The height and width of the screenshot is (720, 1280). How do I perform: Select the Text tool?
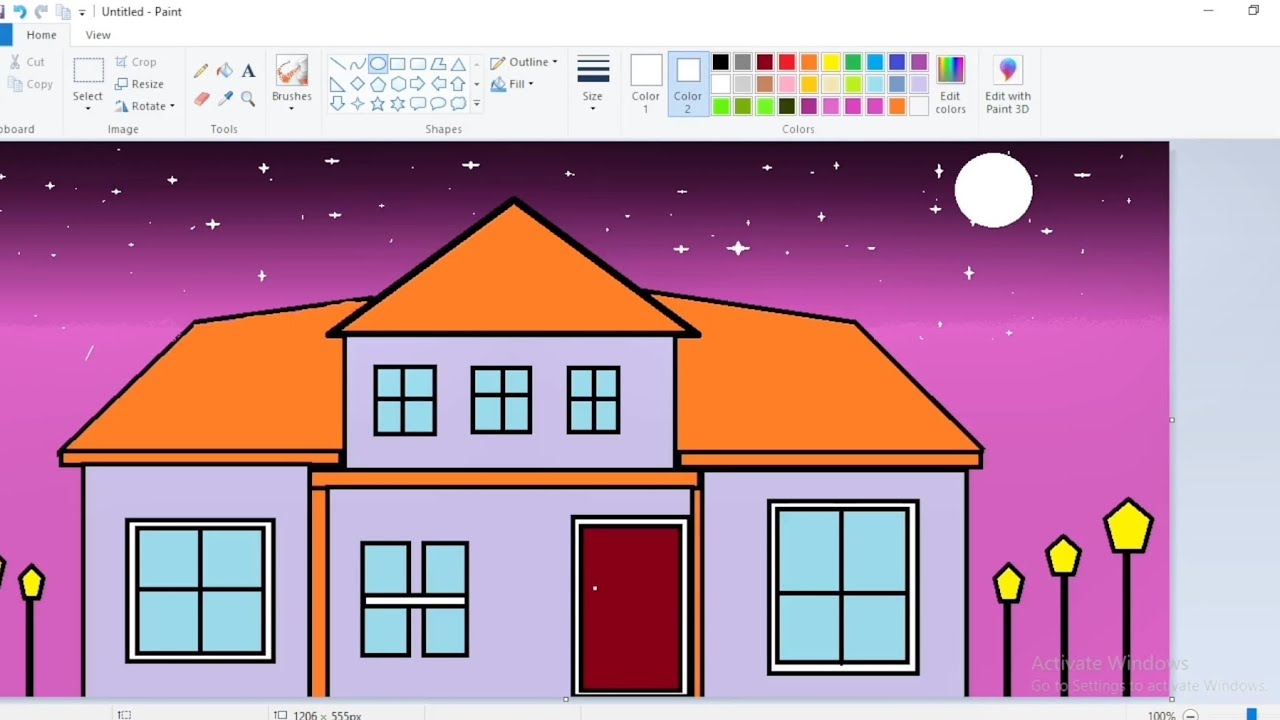pos(249,71)
